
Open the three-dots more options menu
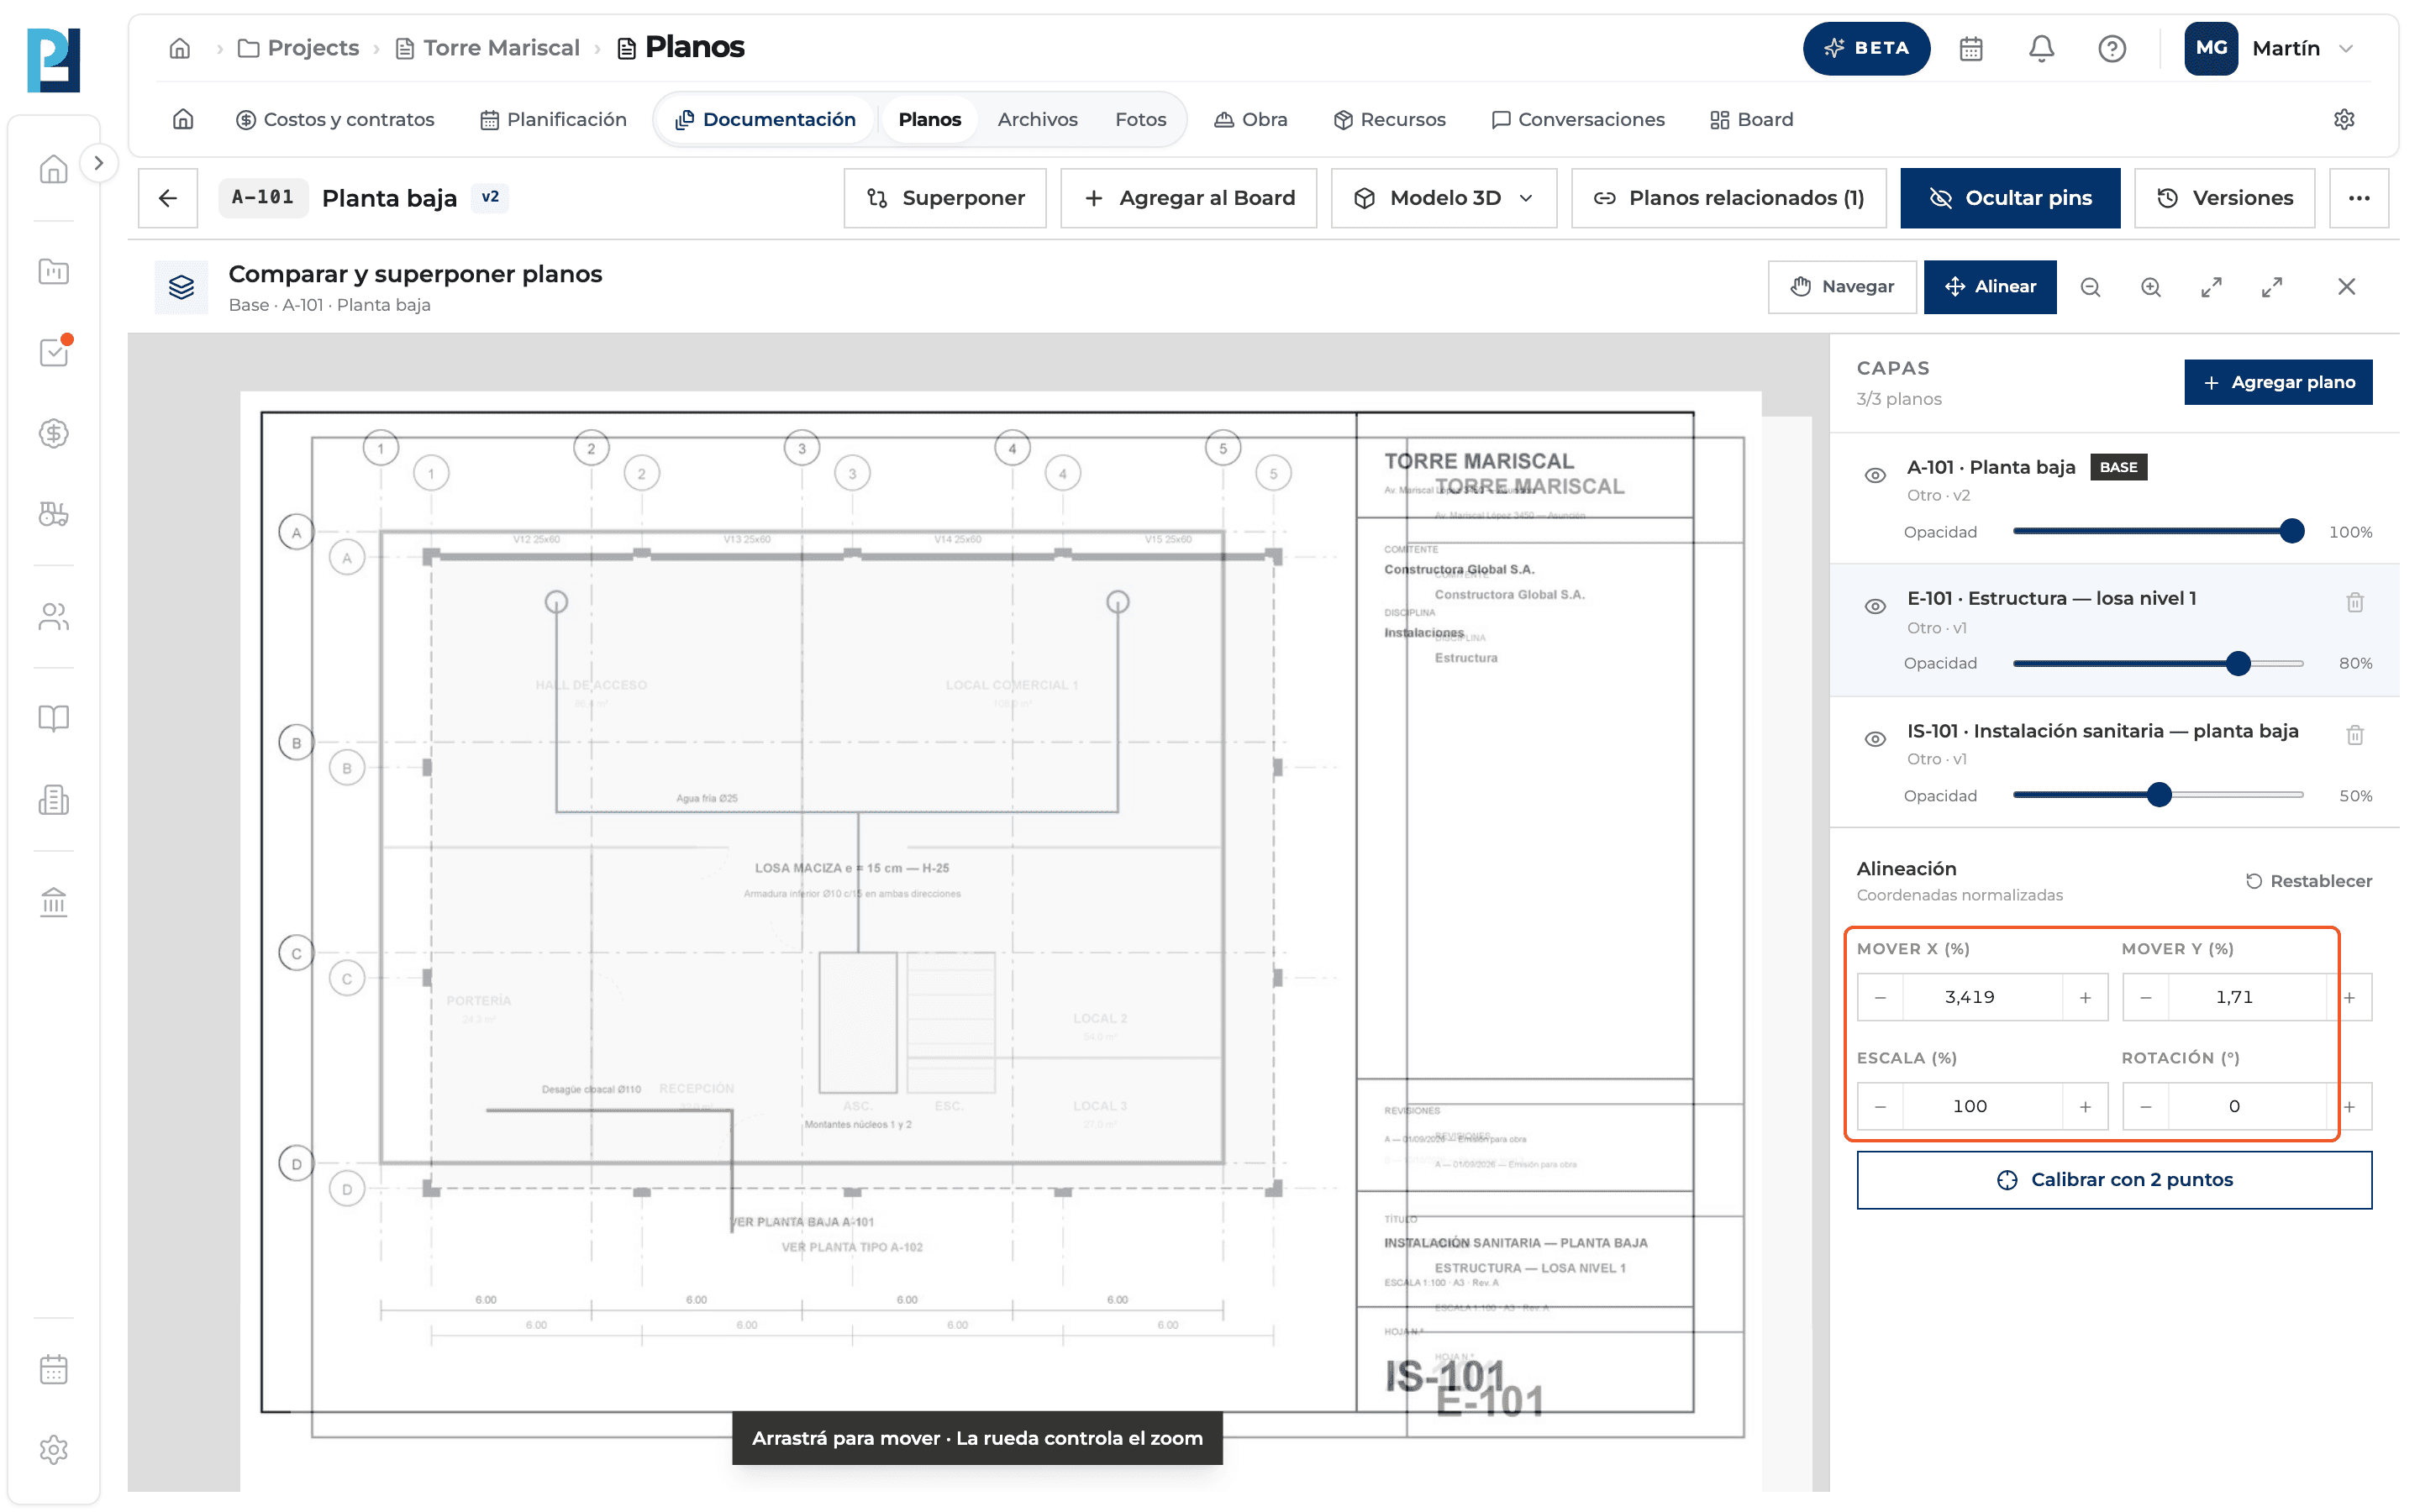tap(2359, 198)
